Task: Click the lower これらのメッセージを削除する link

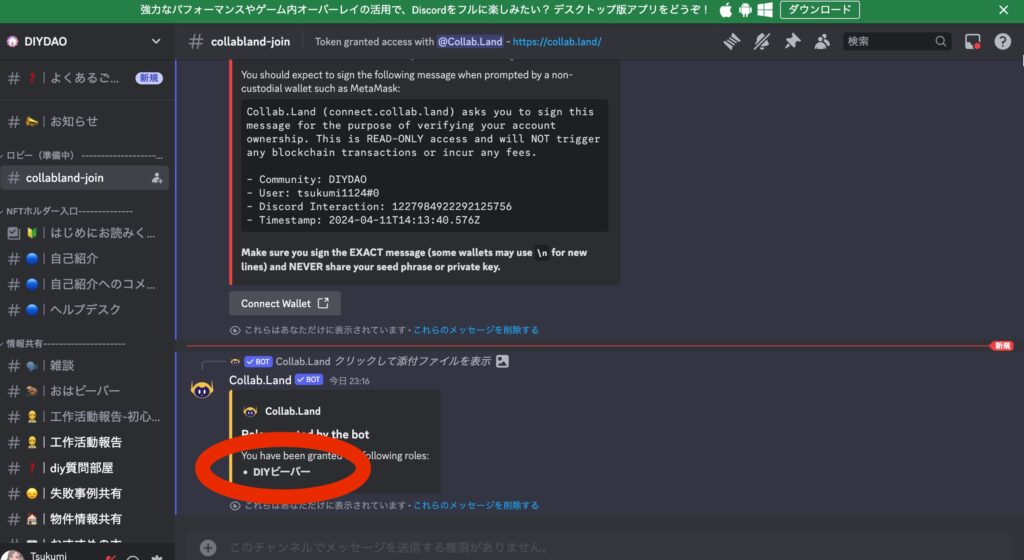Action: (x=476, y=505)
